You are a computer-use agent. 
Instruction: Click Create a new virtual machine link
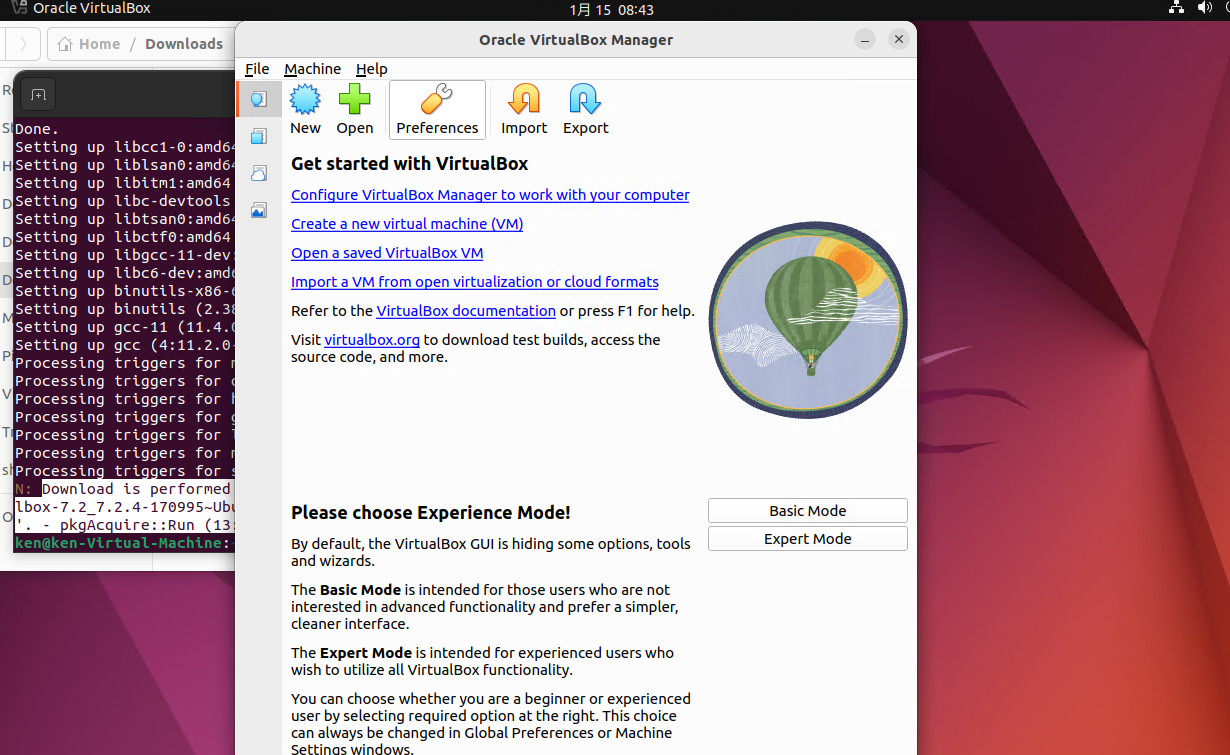point(406,224)
